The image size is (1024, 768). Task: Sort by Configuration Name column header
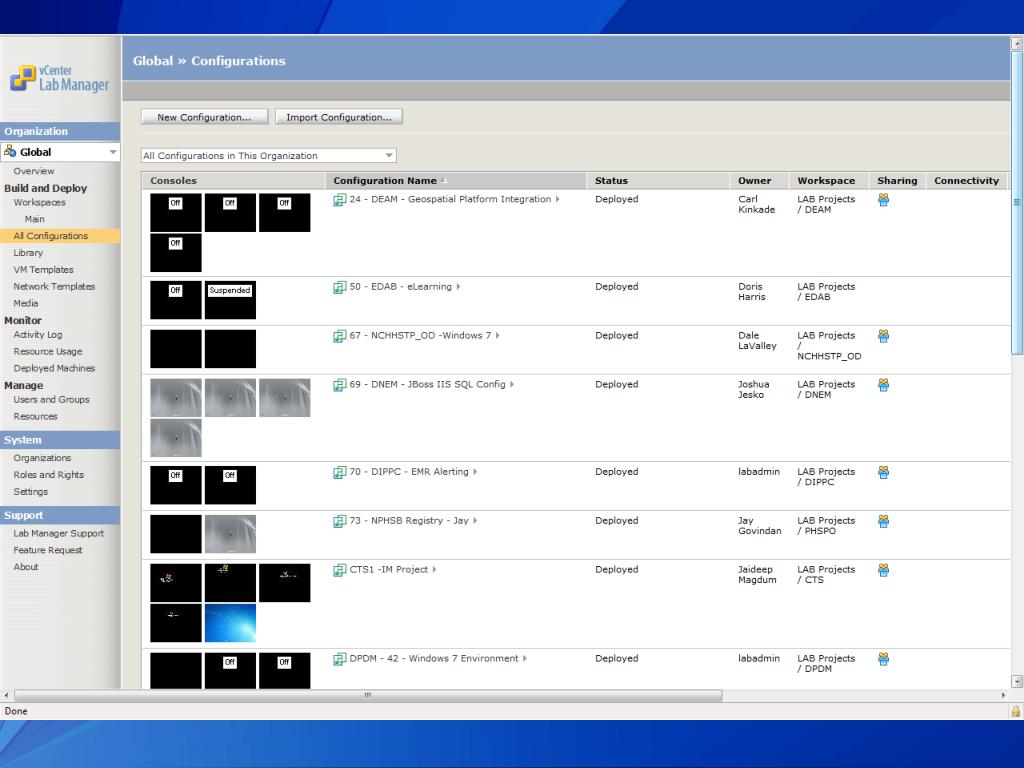[x=385, y=181]
